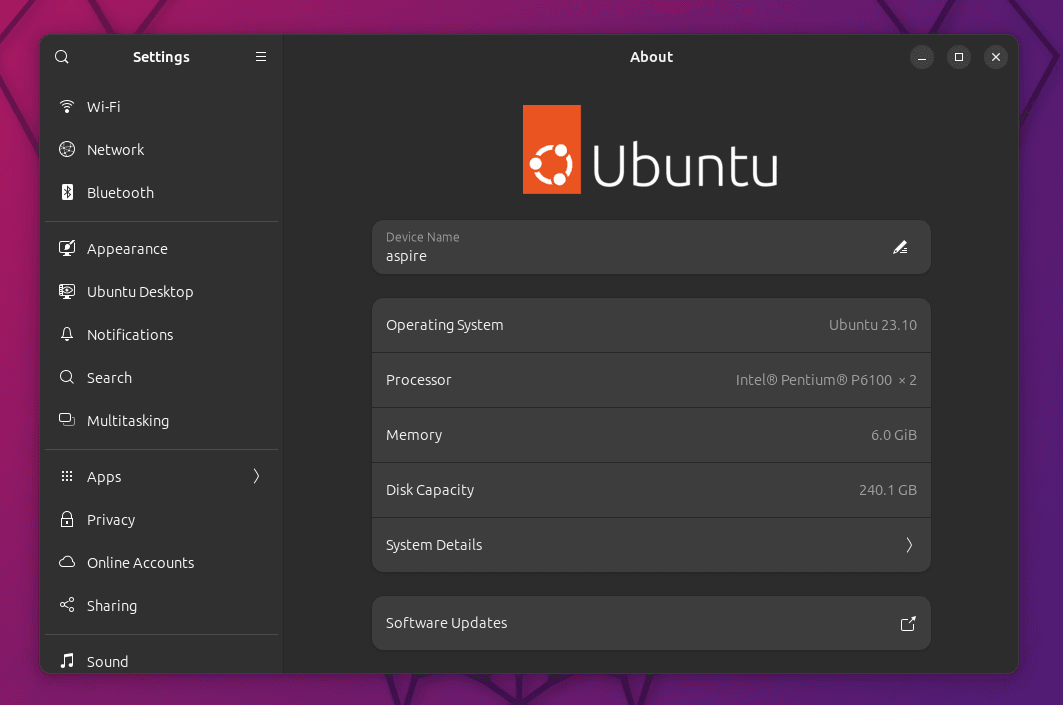Image resolution: width=1063 pixels, height=705 pixels.
Task: Click the Network globe icon
Action: pyautogui.click(x=66, y=149)
